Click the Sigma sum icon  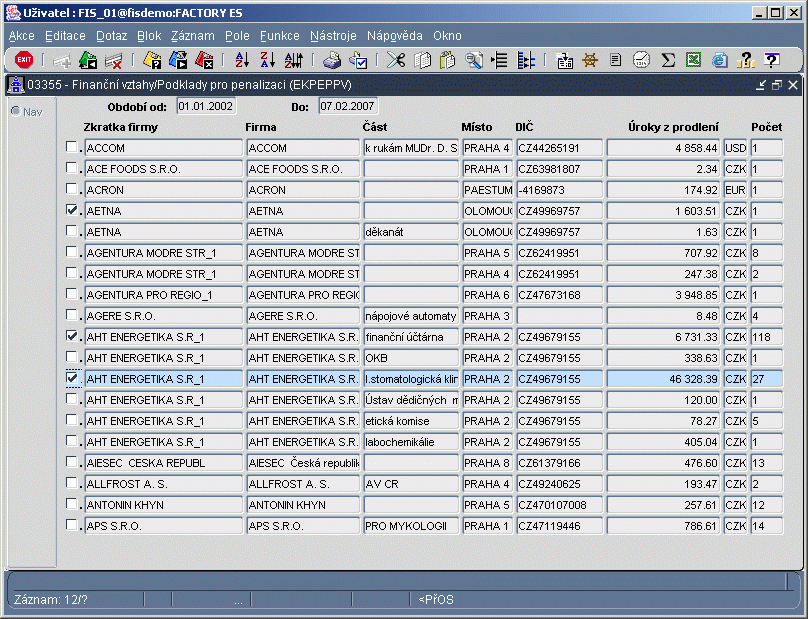click(x=668, y=60)
